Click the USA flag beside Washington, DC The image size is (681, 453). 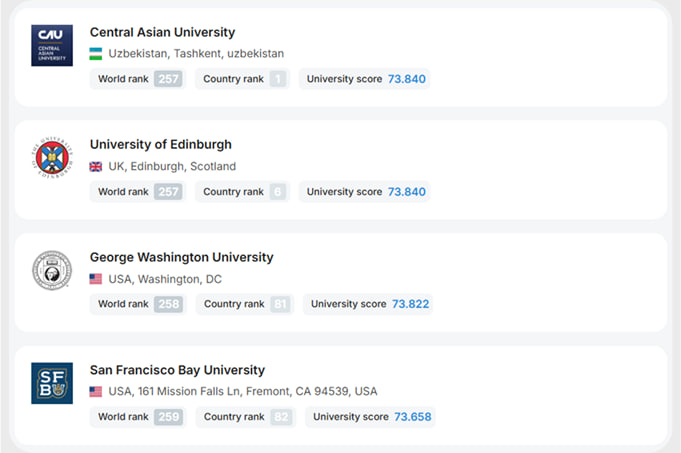(x=96, y=279)
